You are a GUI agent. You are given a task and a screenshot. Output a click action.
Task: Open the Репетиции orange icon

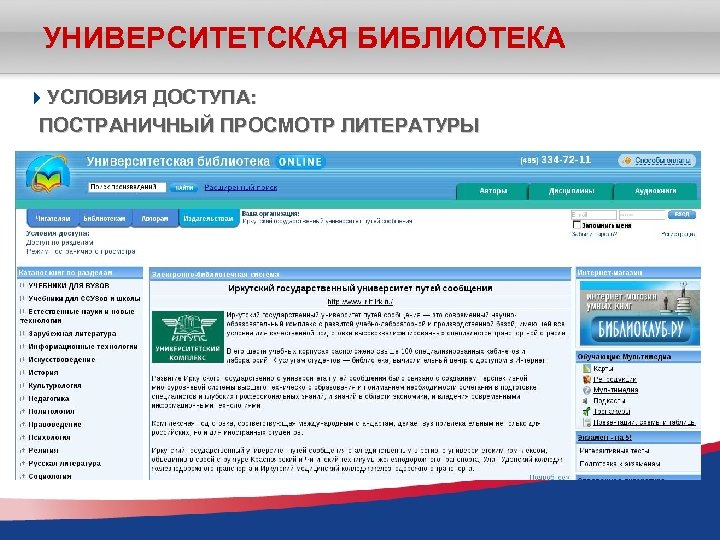tap(586, 379)
